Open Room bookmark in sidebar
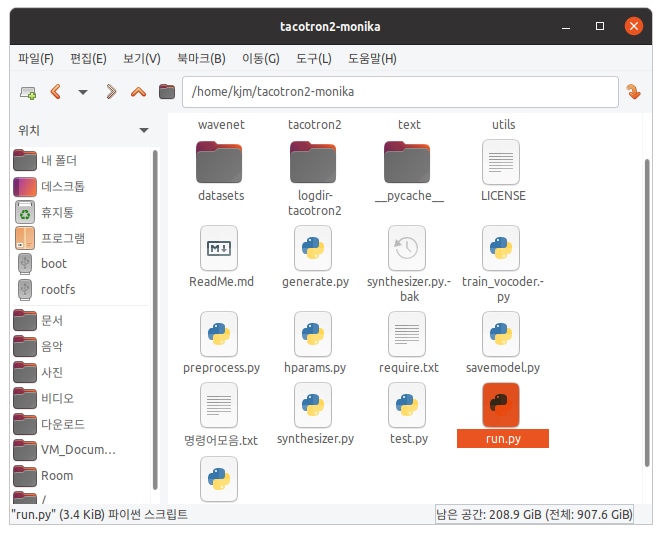The image size is (662, 534). tap(80, 476)
